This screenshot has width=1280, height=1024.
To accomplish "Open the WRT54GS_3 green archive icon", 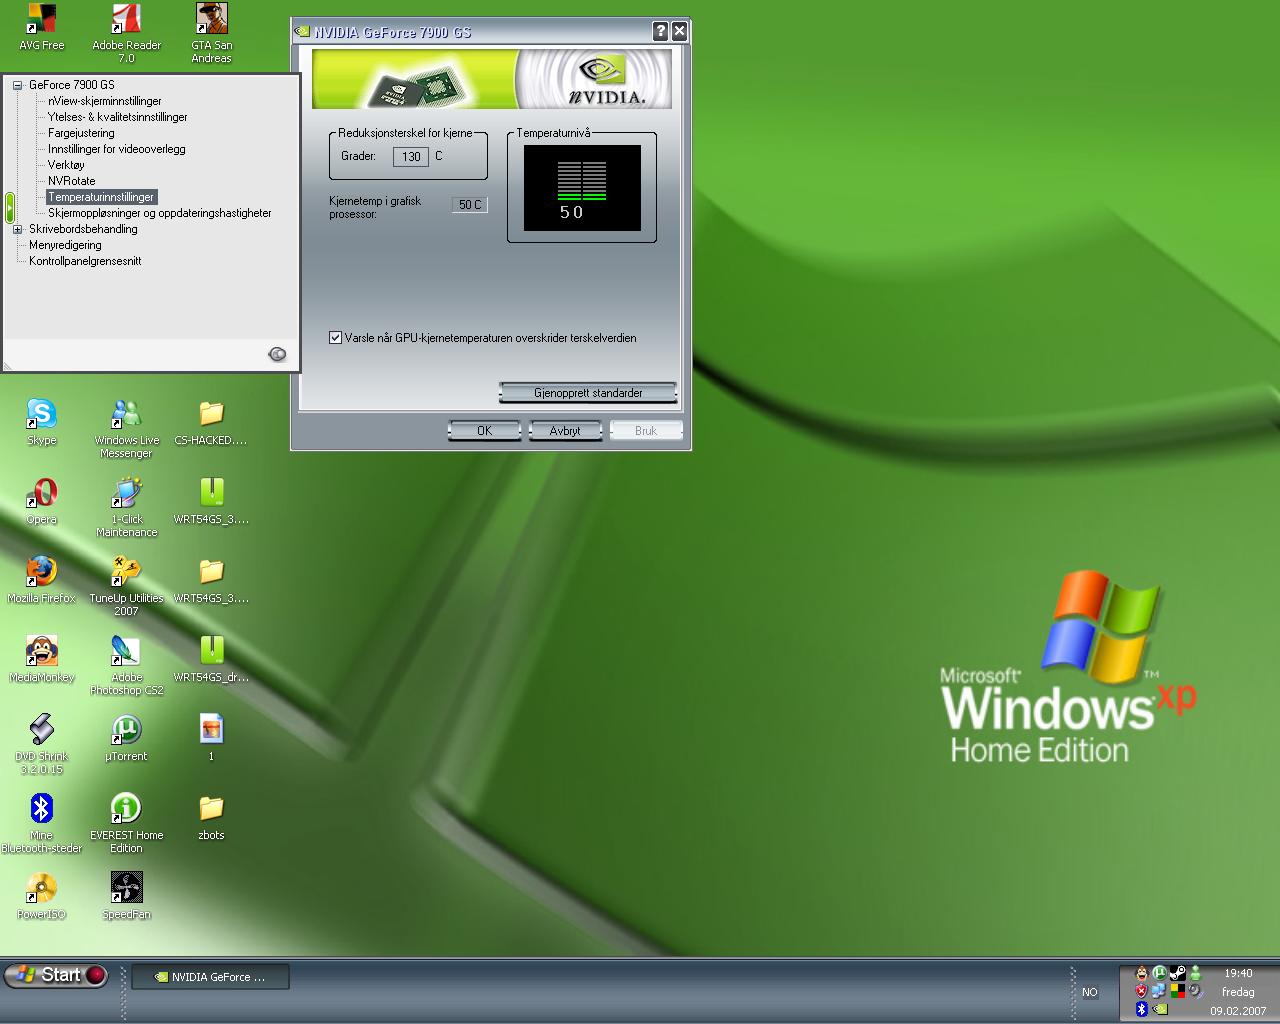I will click(211, 492).
